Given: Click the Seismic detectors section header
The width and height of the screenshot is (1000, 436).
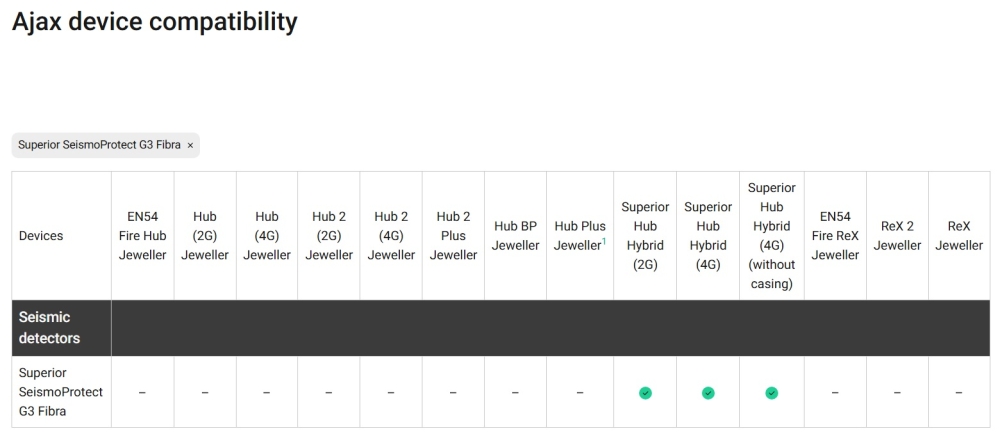Looking at the screenshot, I should tap(50, 327).
